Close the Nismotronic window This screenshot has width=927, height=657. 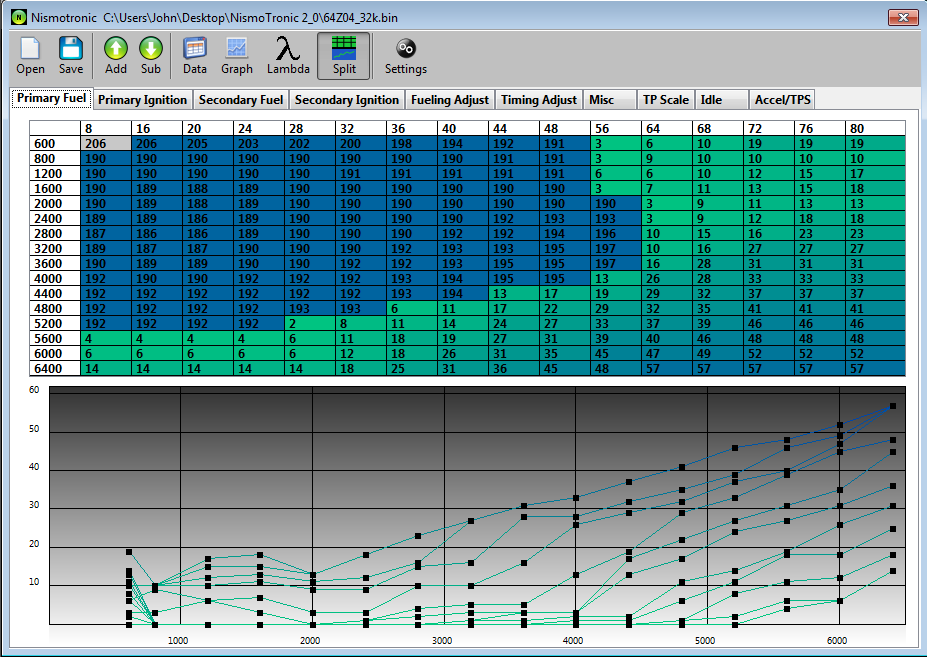tap(902, 16)
